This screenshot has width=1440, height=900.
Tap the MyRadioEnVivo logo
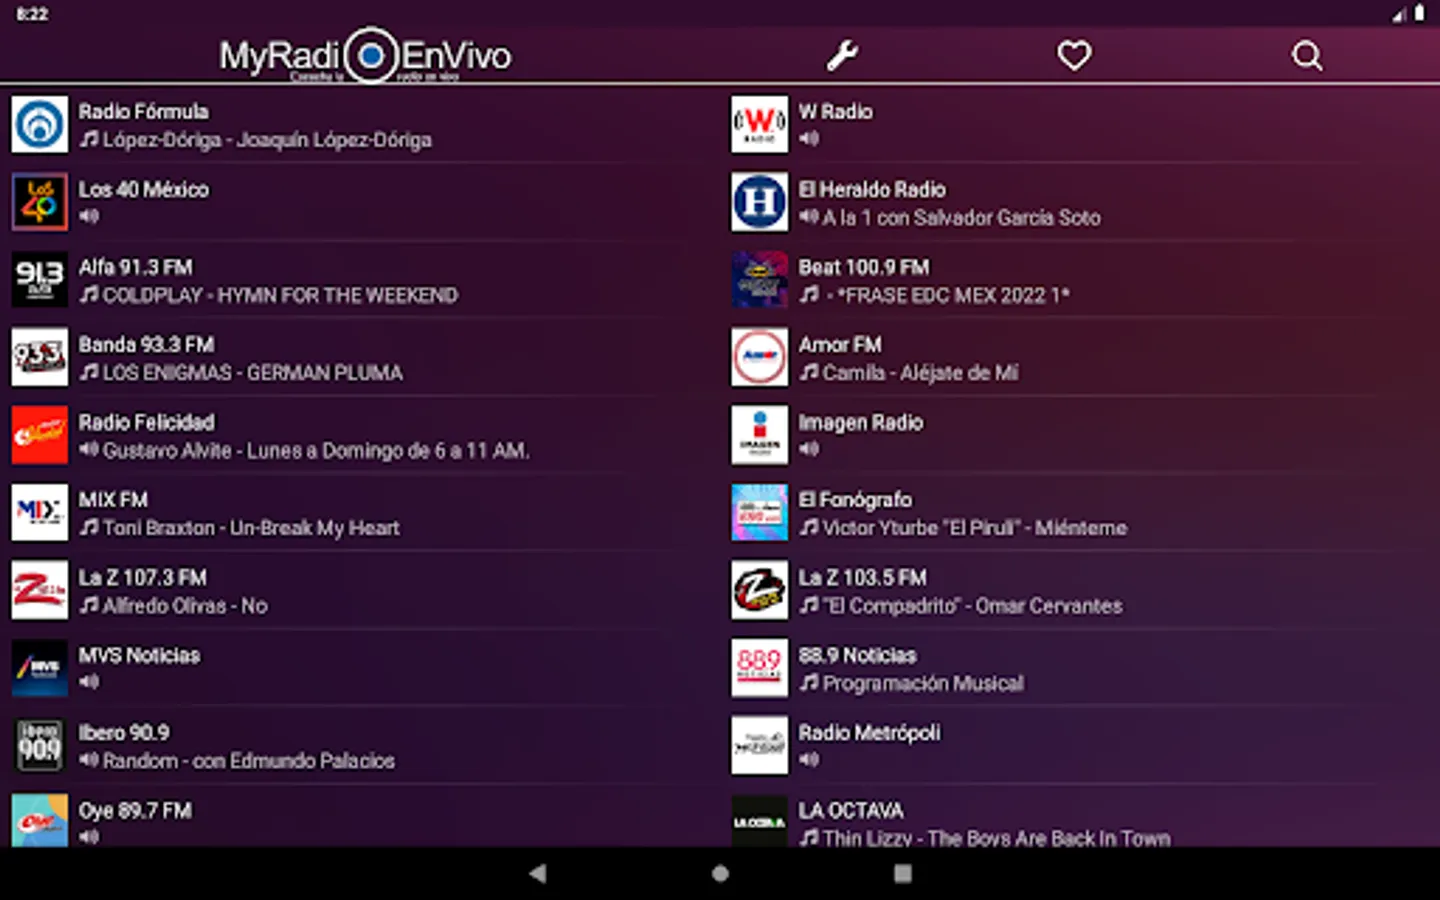coord(365,55)
